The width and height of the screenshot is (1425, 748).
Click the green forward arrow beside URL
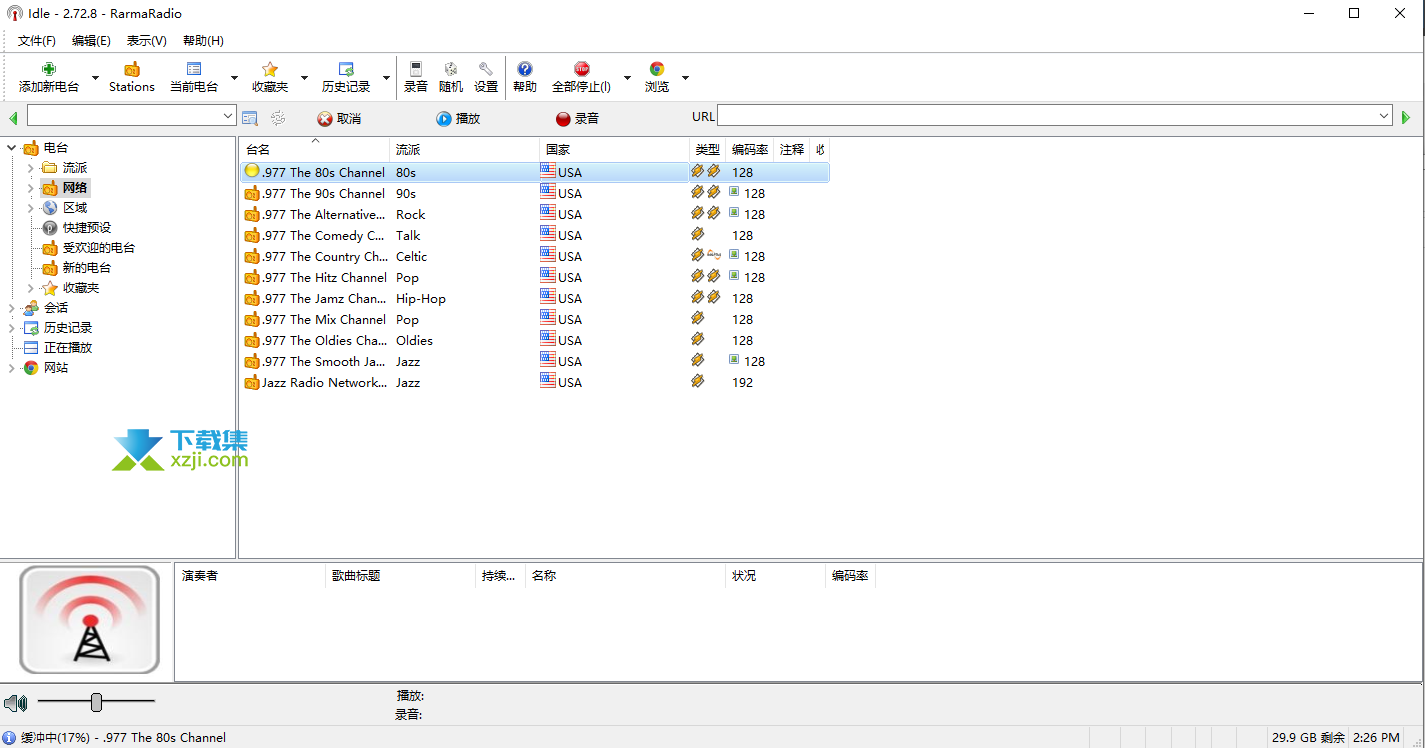(1406, 118)
